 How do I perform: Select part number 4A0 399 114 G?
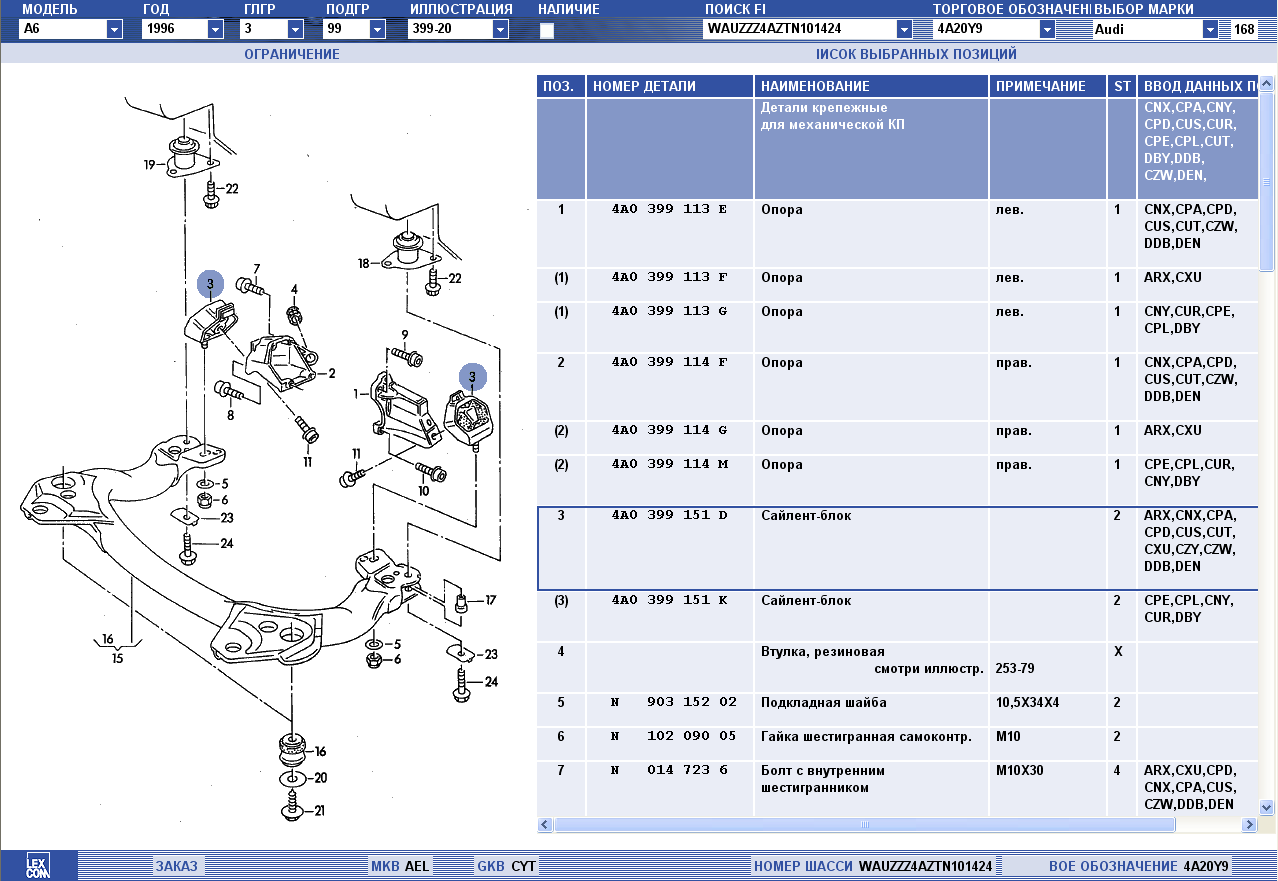669,430
